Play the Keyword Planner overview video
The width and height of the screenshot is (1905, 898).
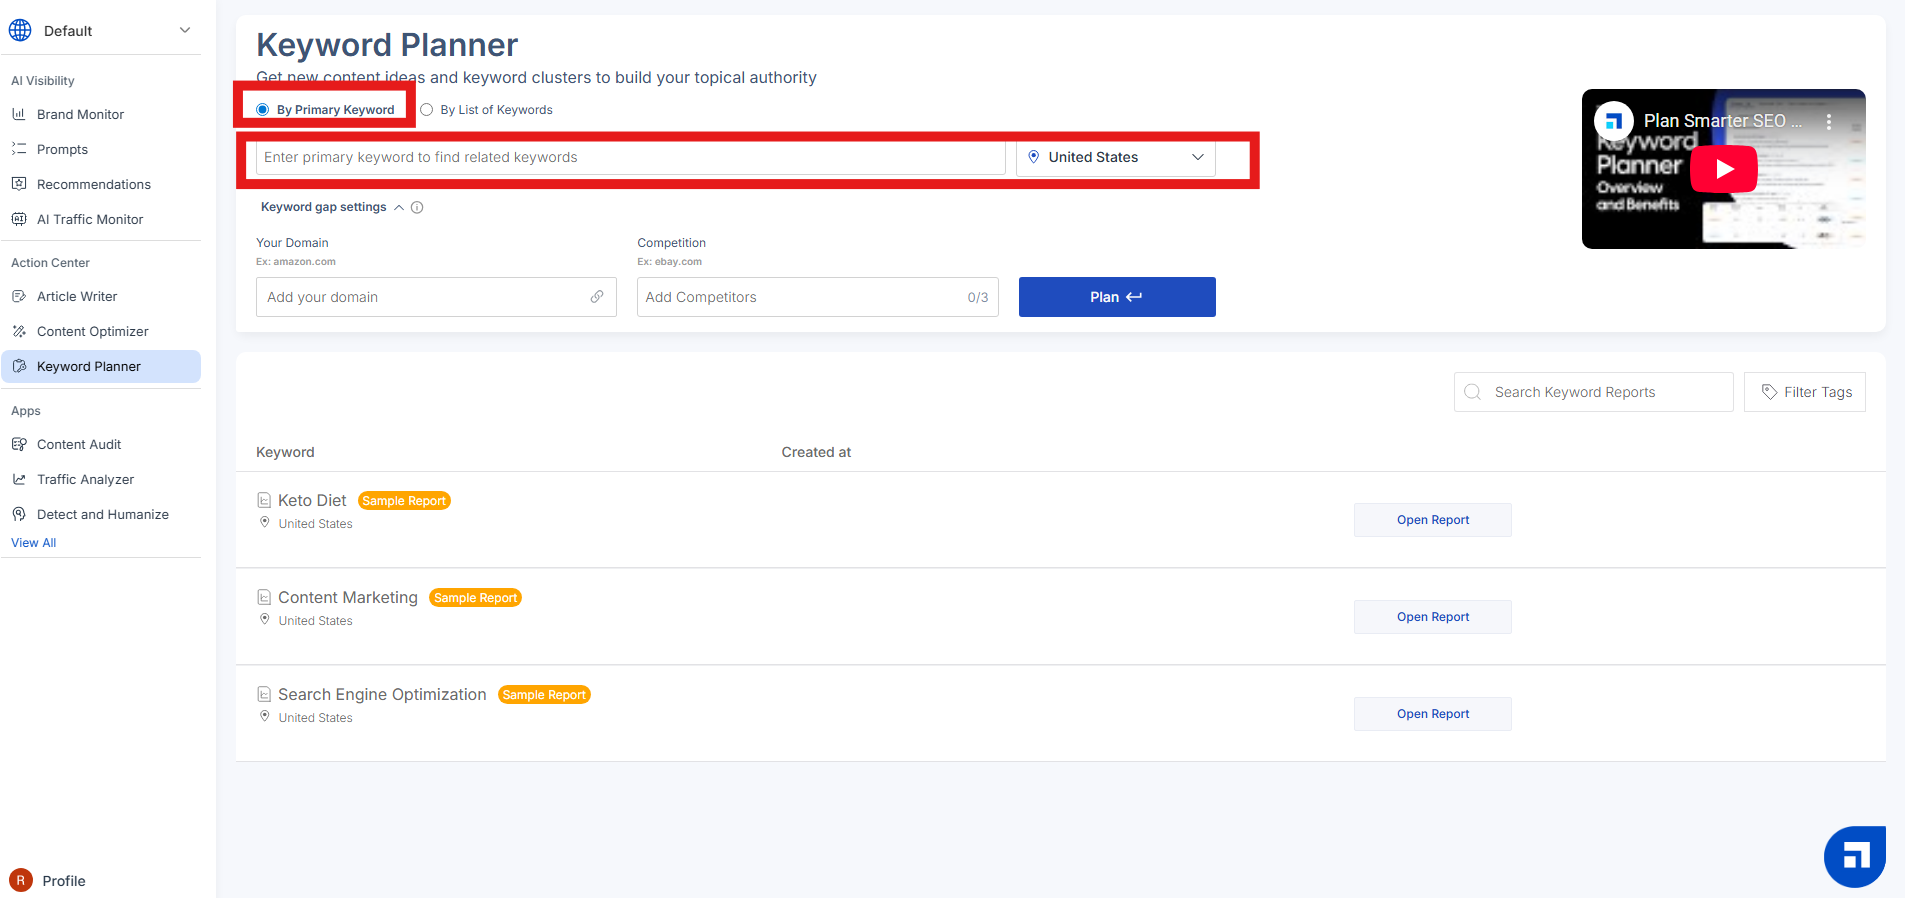tap(1723, 169)
